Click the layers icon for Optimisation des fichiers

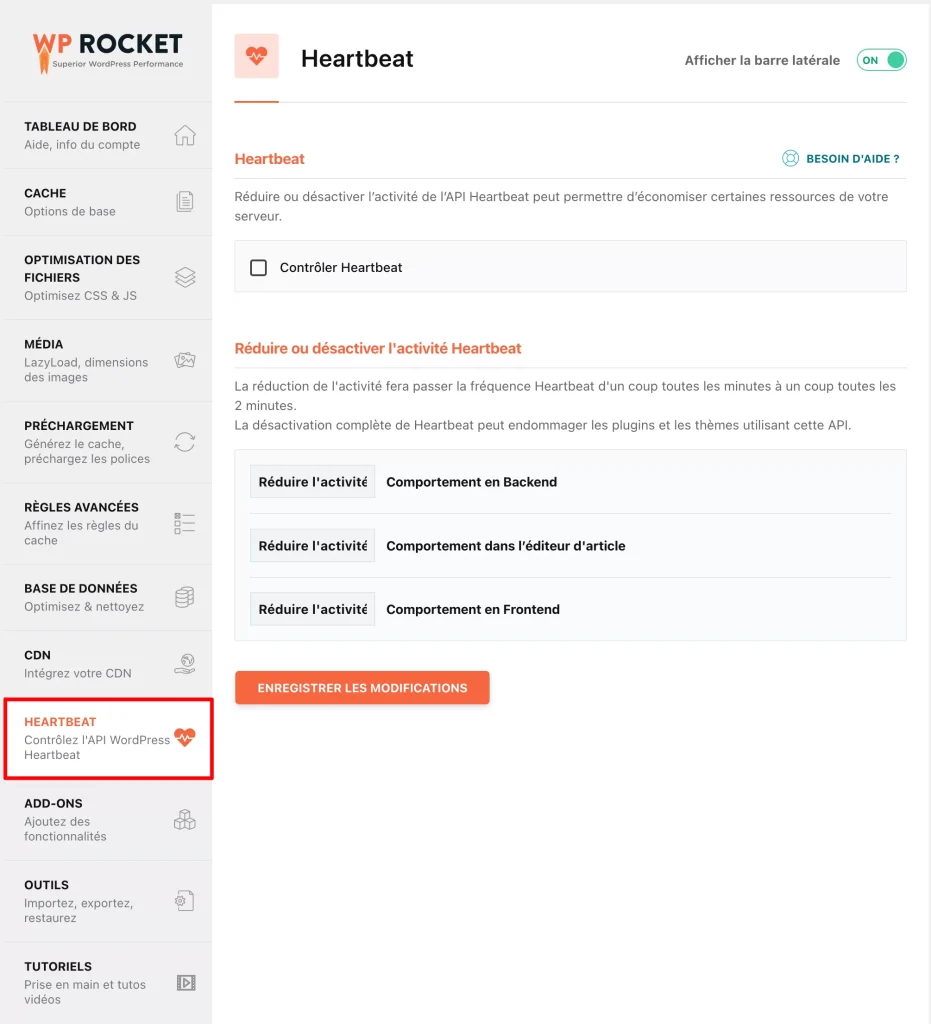(185, 278)
